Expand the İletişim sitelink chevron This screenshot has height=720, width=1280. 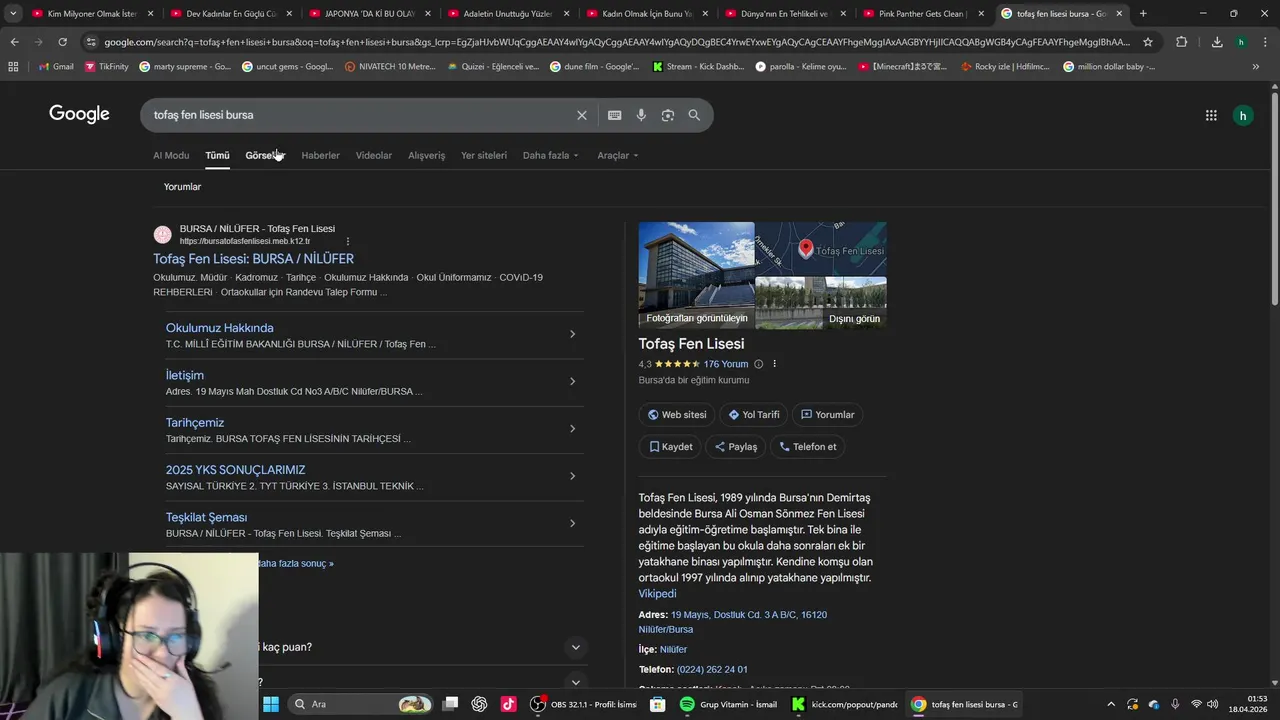(572, 381)
